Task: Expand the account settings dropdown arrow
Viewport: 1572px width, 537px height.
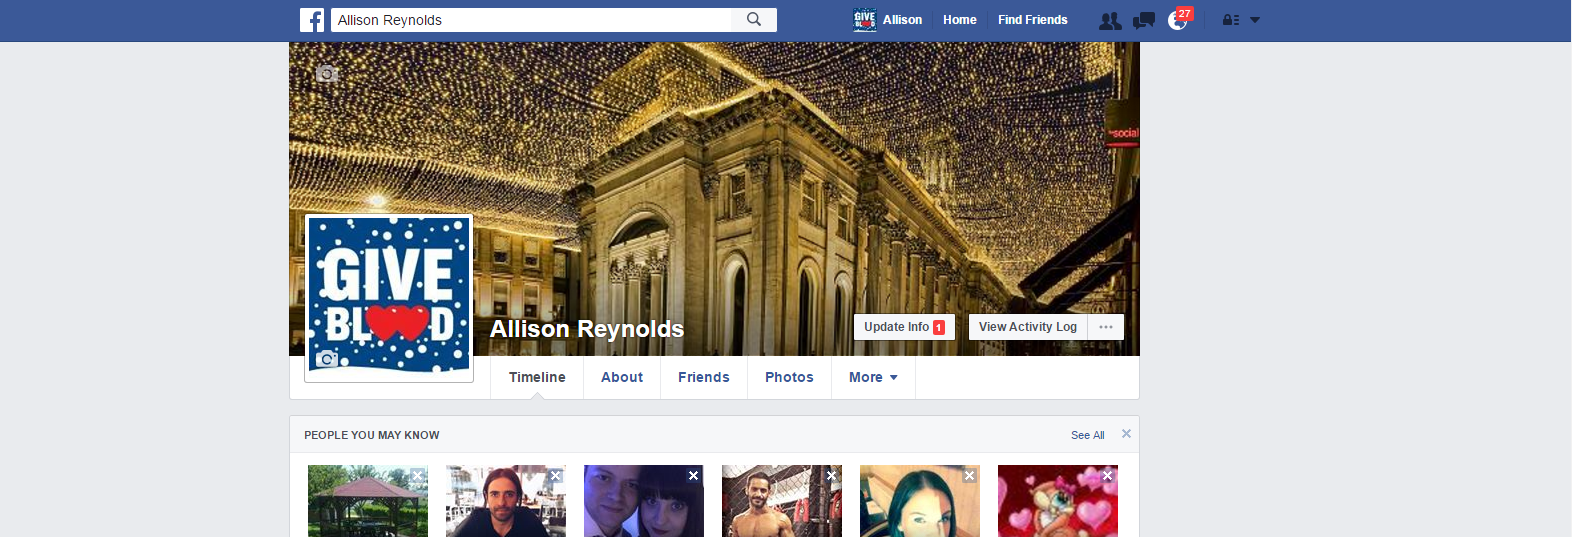Action: tap(1255, 21)
